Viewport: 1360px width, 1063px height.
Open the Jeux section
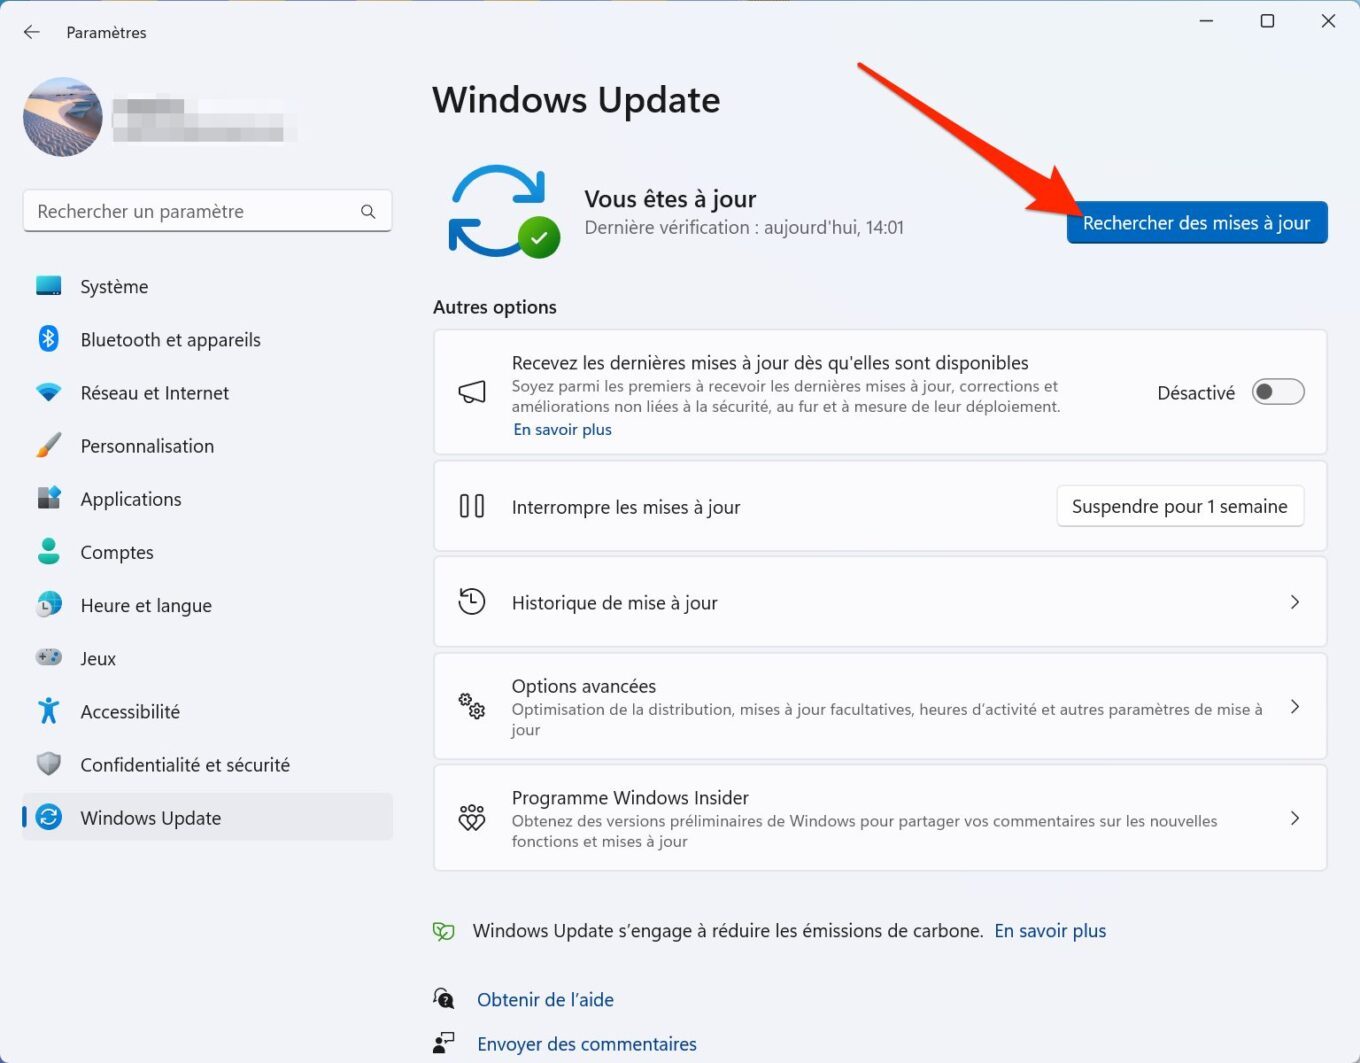click(207, 658)
